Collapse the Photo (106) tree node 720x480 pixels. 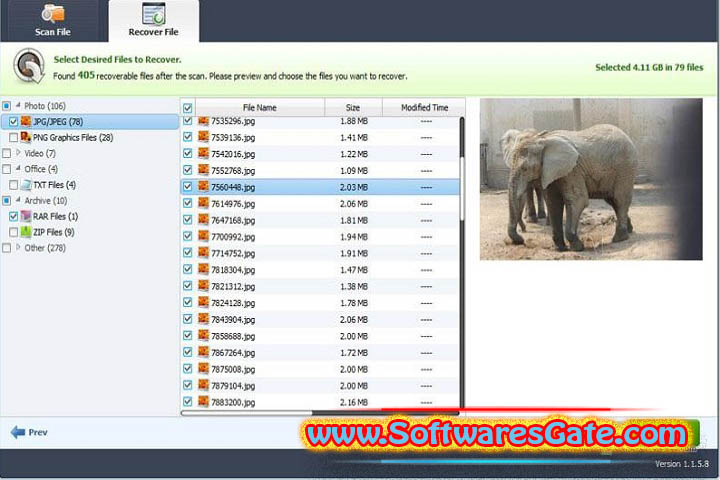tap(18, 106)
